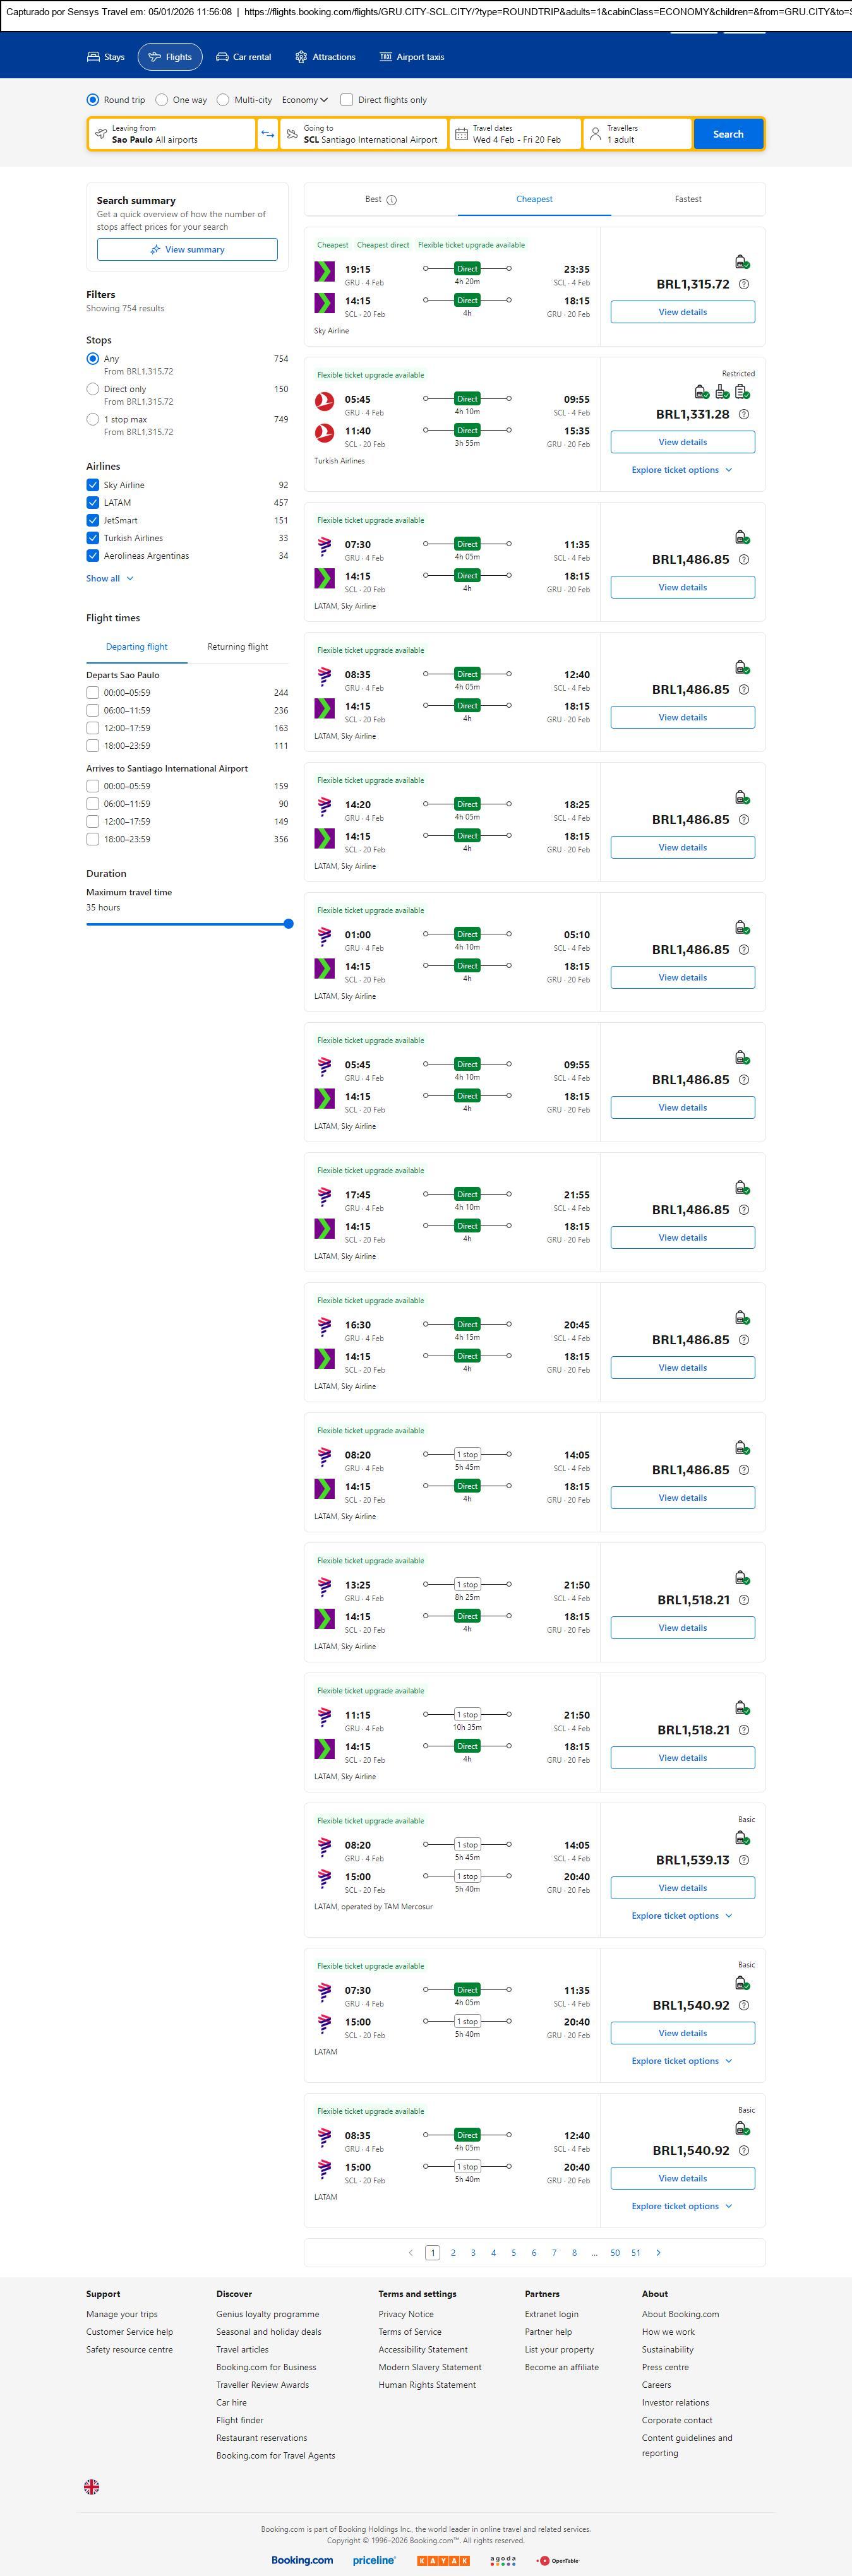
Task: Click the next page arrow in the pagination
Action: [658, 2252]
